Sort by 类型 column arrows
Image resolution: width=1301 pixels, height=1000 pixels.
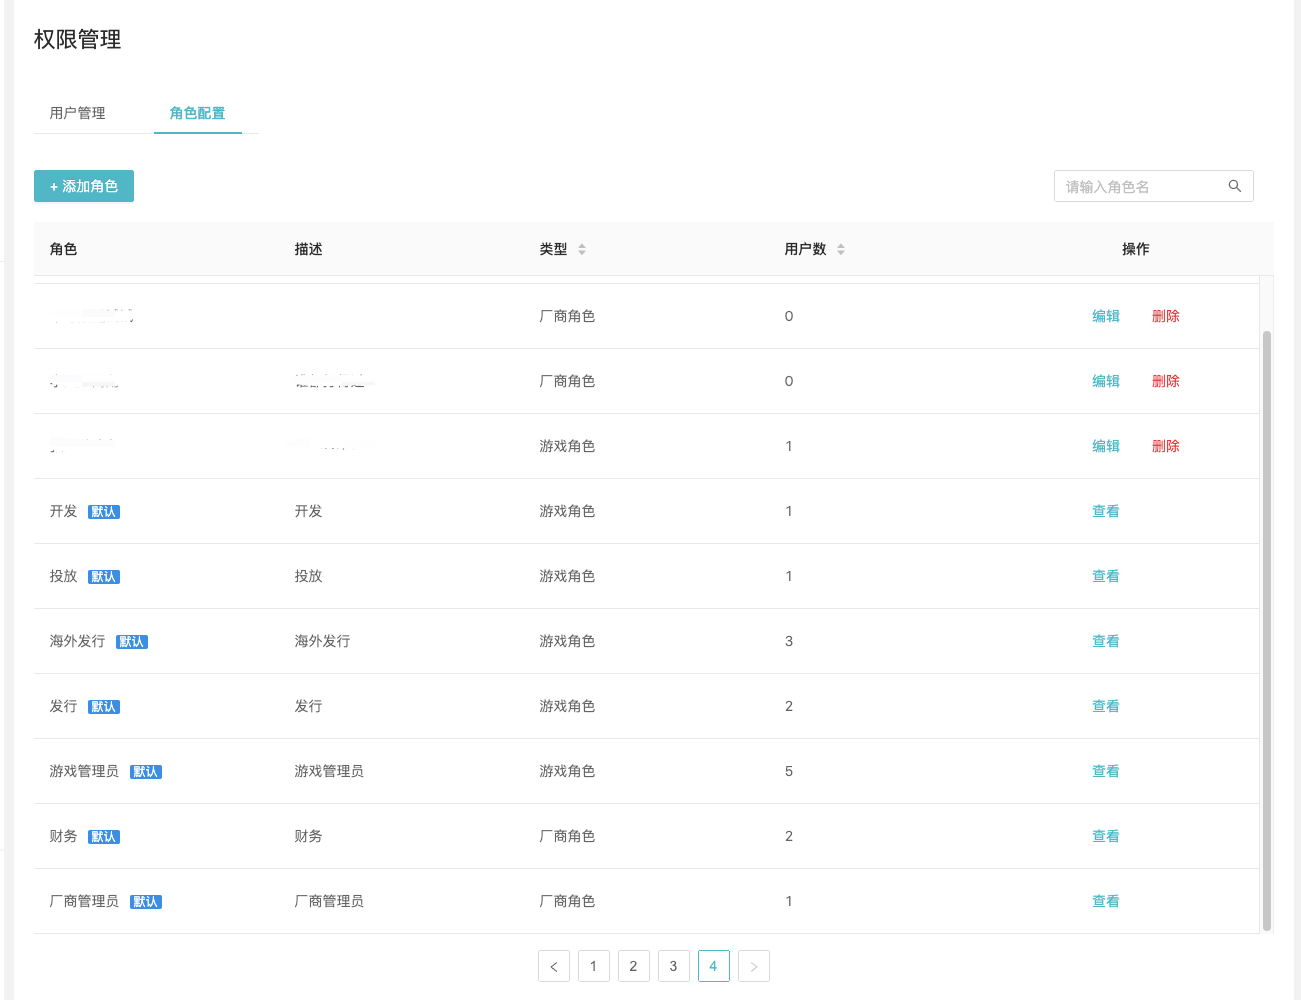coord(582,249)
